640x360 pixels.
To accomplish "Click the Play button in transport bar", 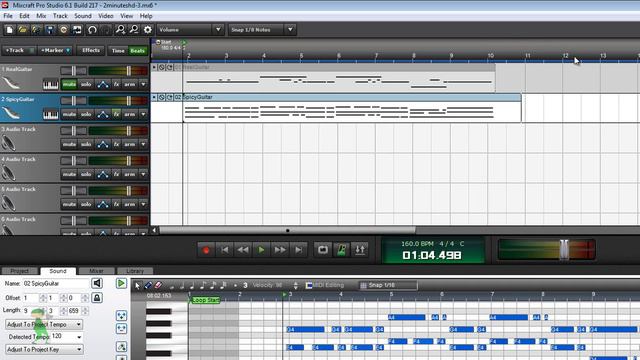I will click(x=261, y=250).
